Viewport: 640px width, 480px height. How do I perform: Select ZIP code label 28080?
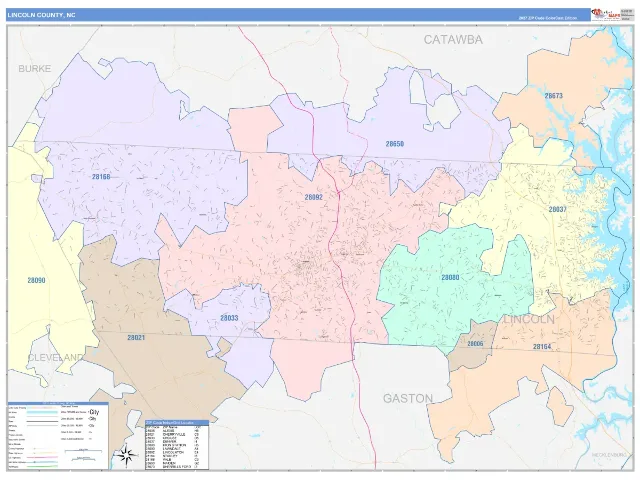(450, 278)
